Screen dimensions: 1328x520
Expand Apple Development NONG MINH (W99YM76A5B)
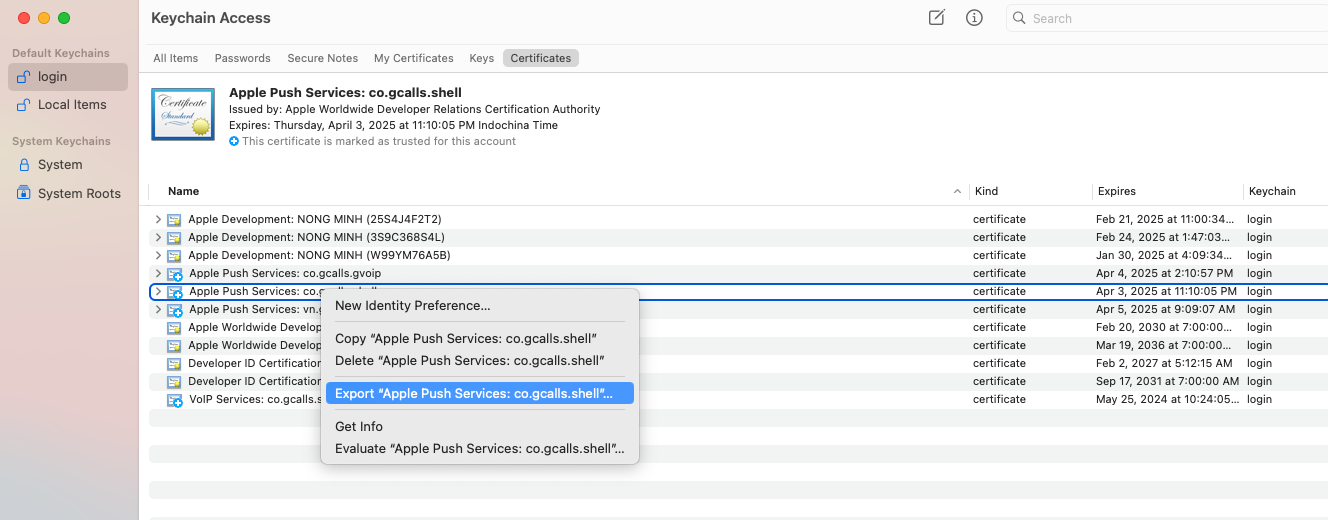point(158,255)
